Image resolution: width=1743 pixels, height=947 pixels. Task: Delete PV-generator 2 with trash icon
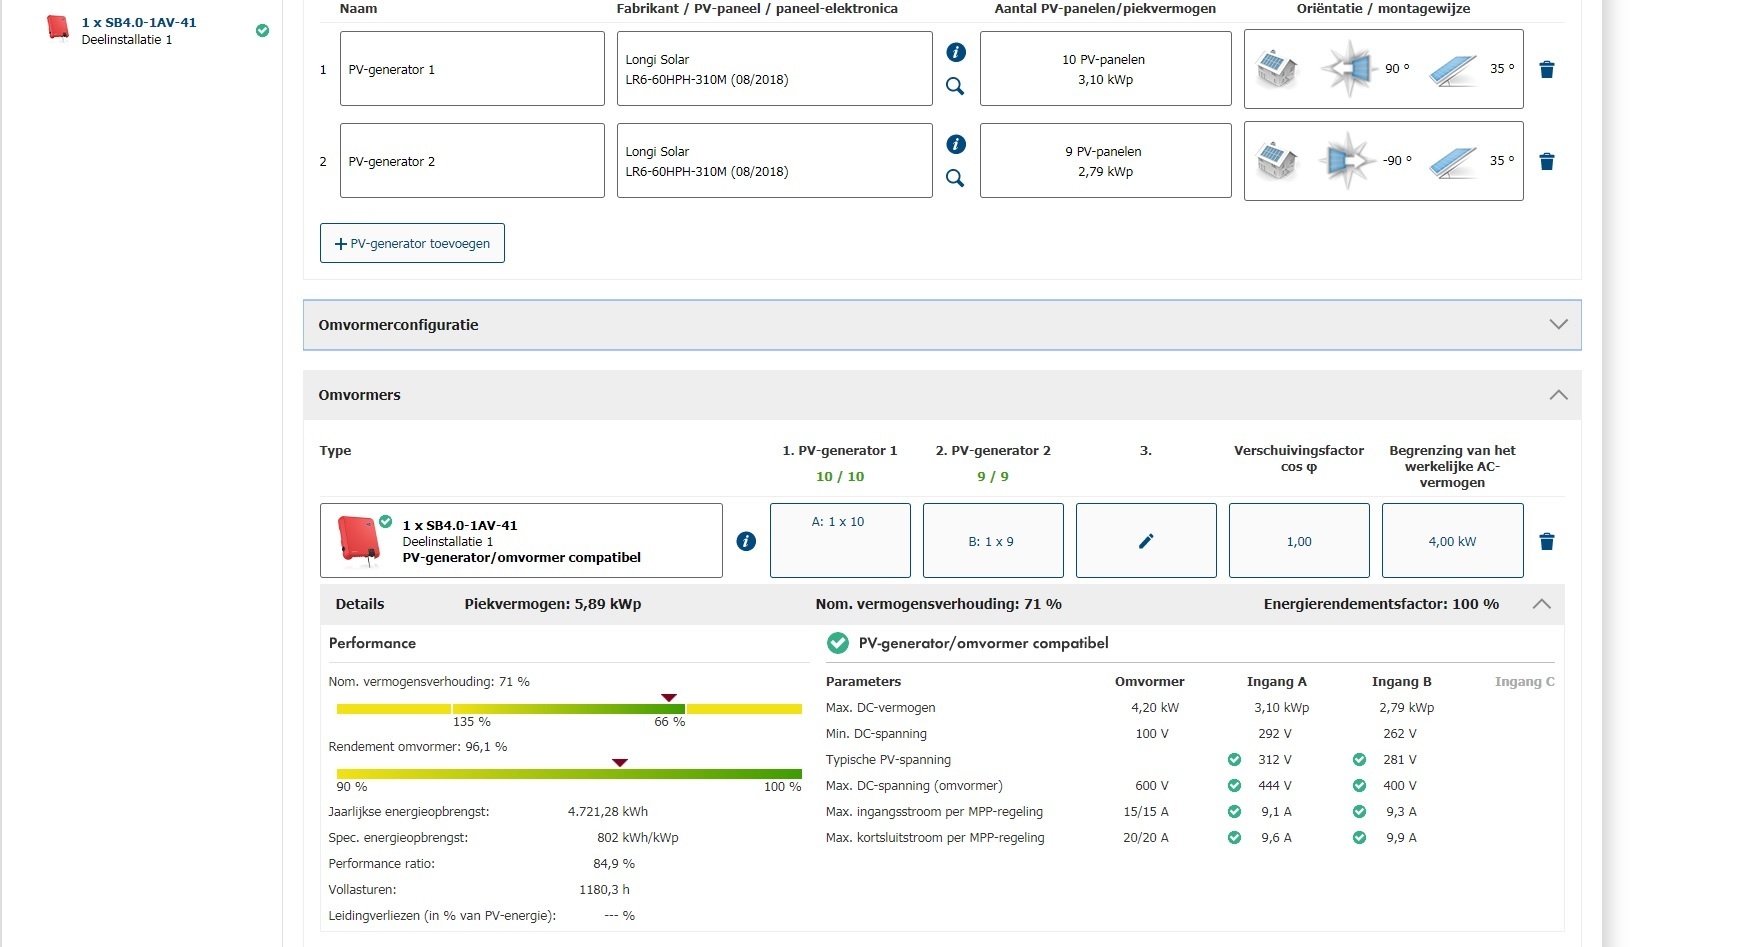tap(1546, 161)
